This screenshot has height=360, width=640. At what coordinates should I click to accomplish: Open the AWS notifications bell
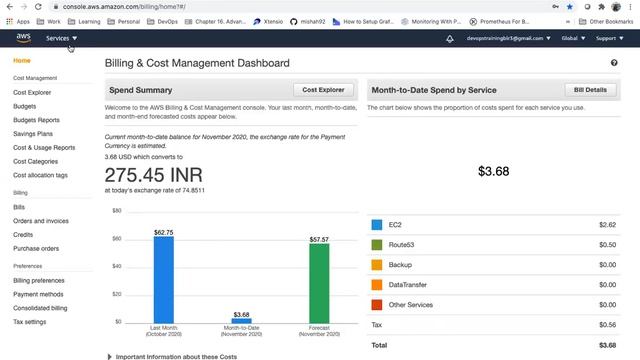point(450,39)
